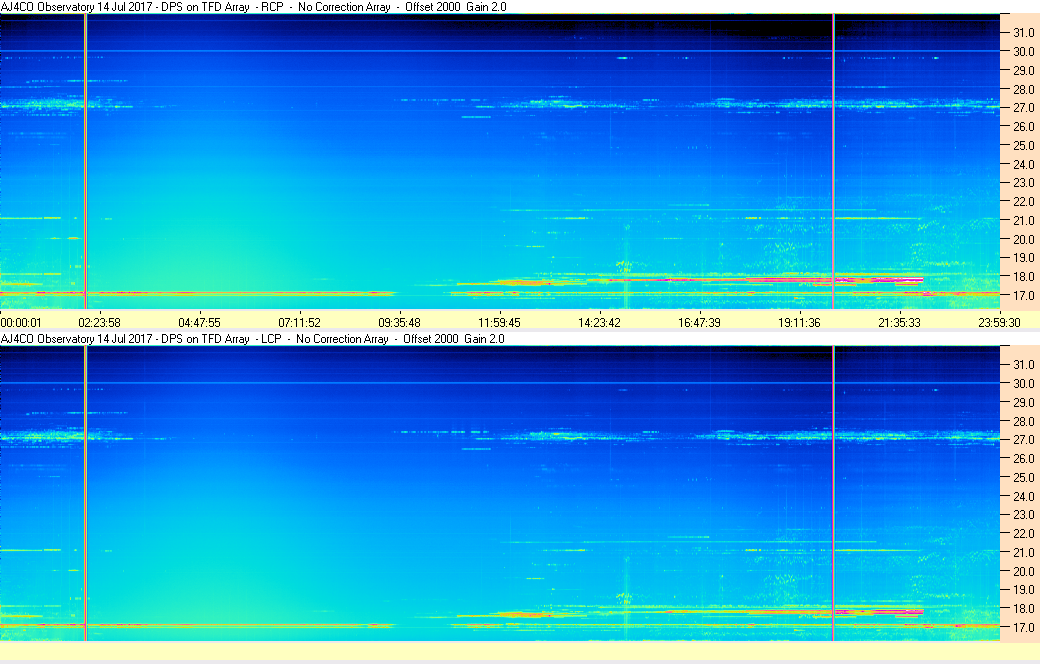Click the 23.0 frequency label on RCP panel
1040x664 pixels.
tap(1023, 183)
